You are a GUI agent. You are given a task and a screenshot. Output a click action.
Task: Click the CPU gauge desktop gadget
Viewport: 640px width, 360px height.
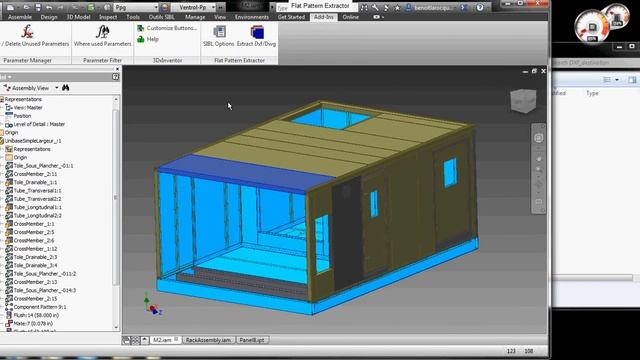click(x=592, y=27)
